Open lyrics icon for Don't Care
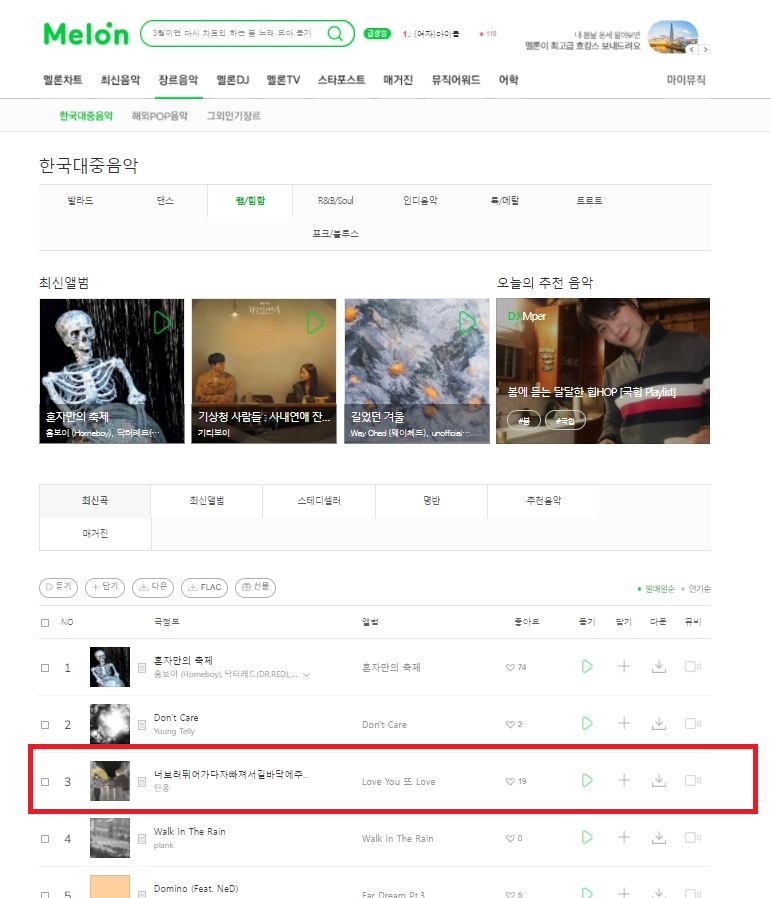This screenshot has width=771, height=898. tap(142, 725)
